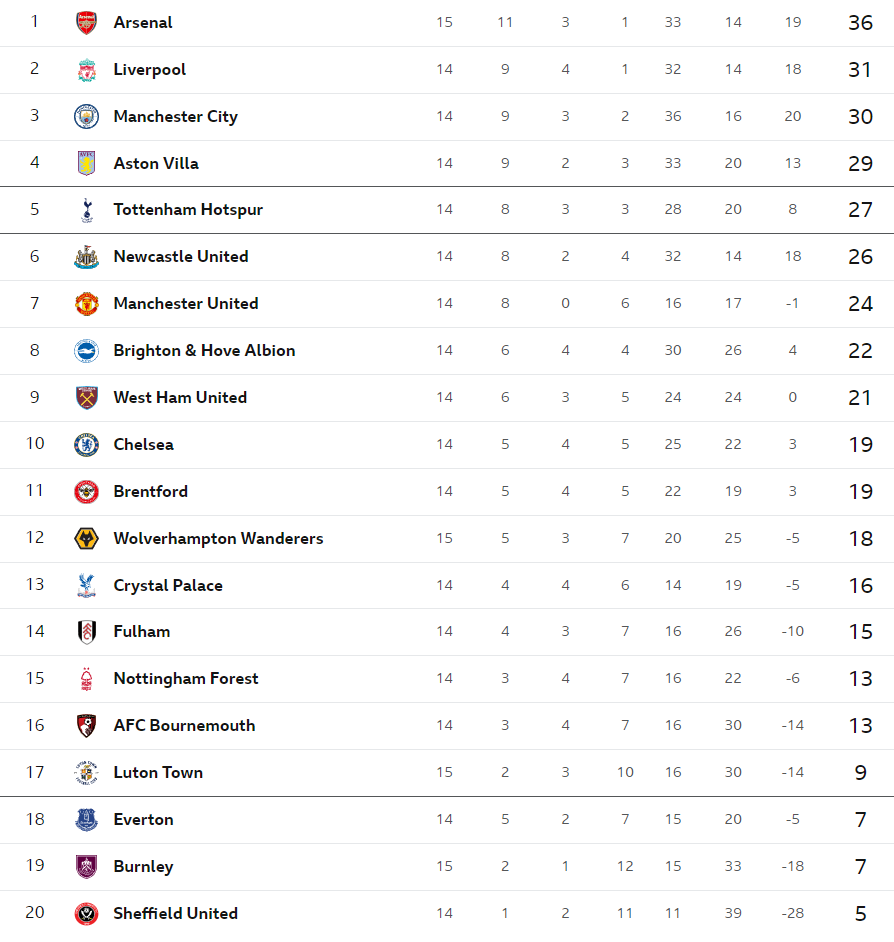Open the Brighton & Hove Albion team link
The width and height of the screenshot is (894, 942).
tap(204, 350)
